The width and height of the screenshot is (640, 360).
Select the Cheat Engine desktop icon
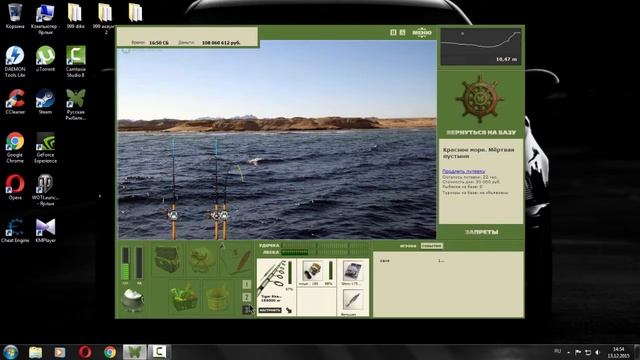[15, 230]
